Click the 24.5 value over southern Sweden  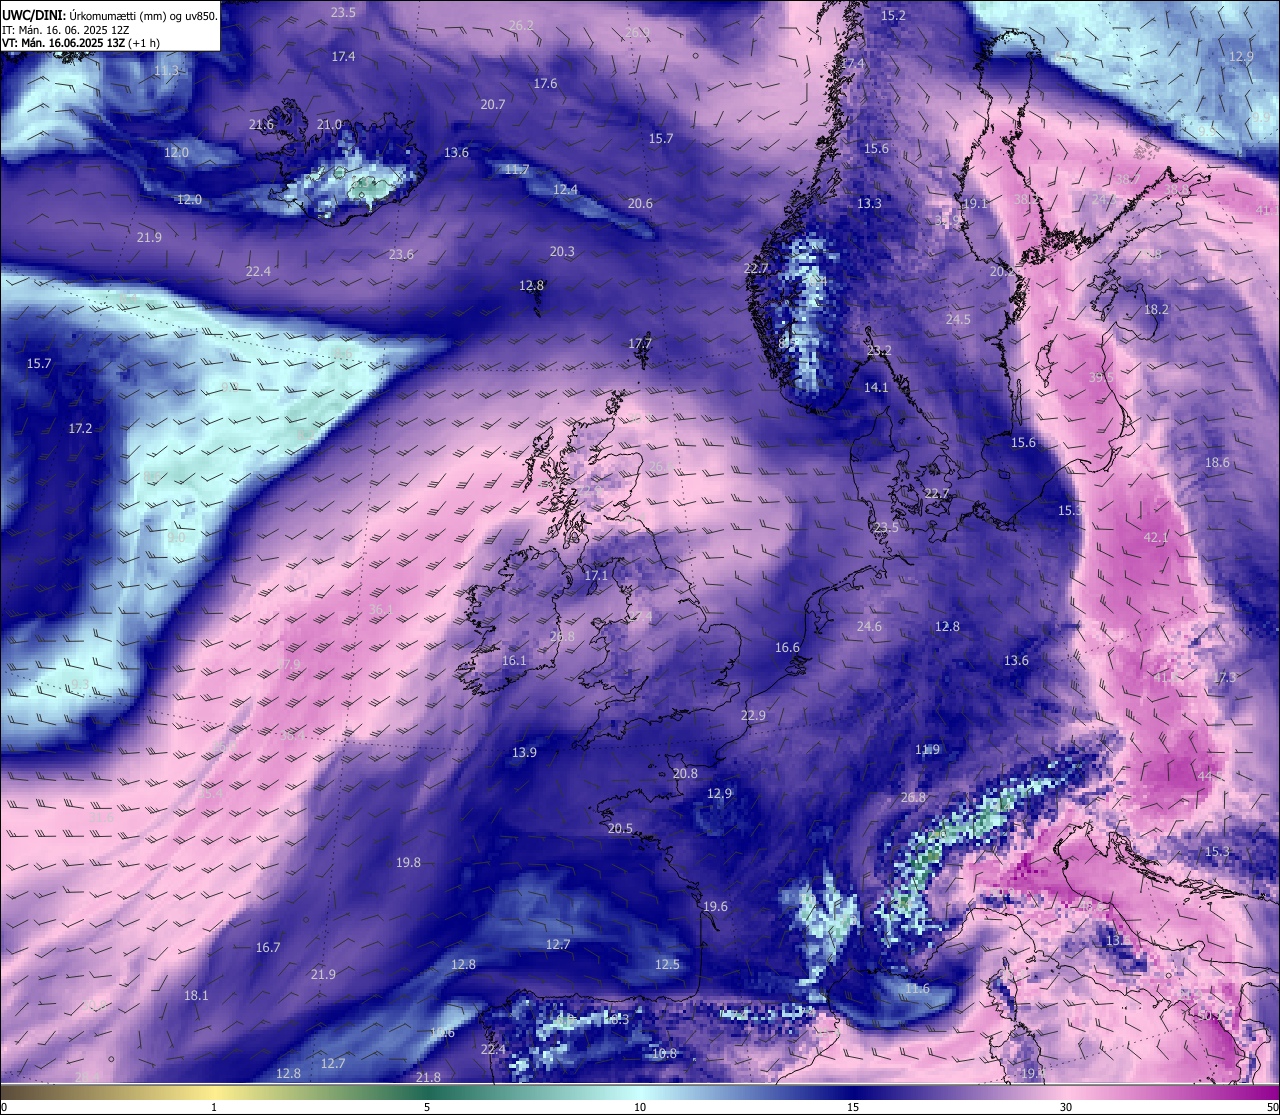(958, 320)
